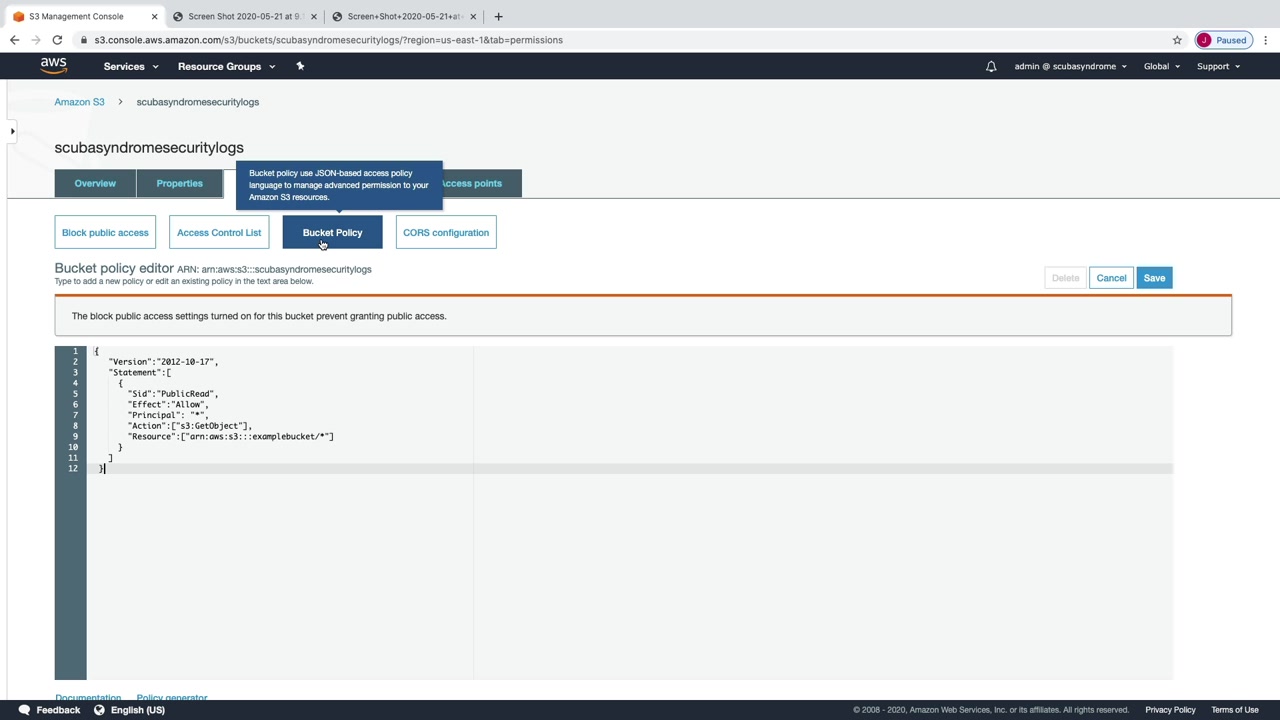The height and width of the screenshot is (720, 1280).
Task: Click the "Effect":"Allow" line
Action: pos(168,404)
